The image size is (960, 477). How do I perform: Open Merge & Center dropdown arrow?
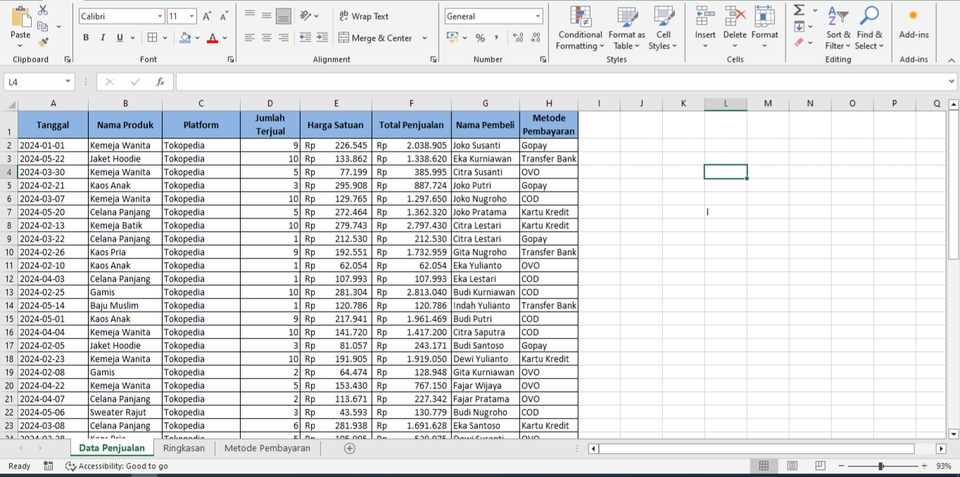pos(424,38)
